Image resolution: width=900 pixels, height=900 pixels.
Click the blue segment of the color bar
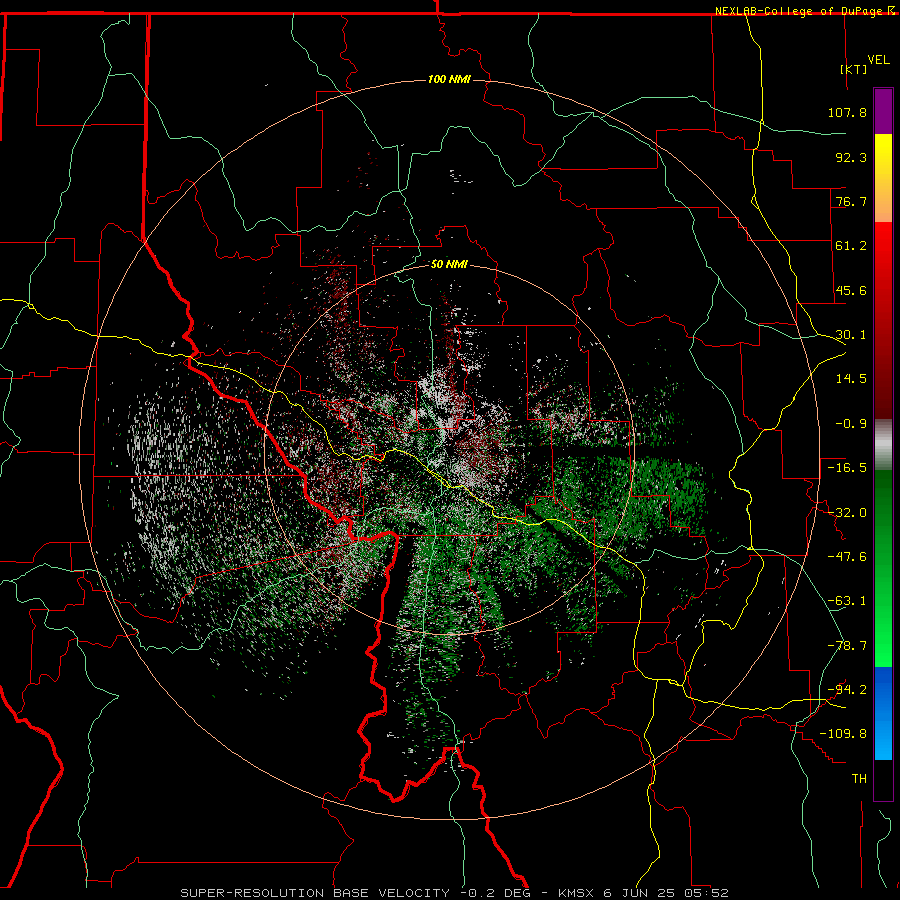point(883,713)
